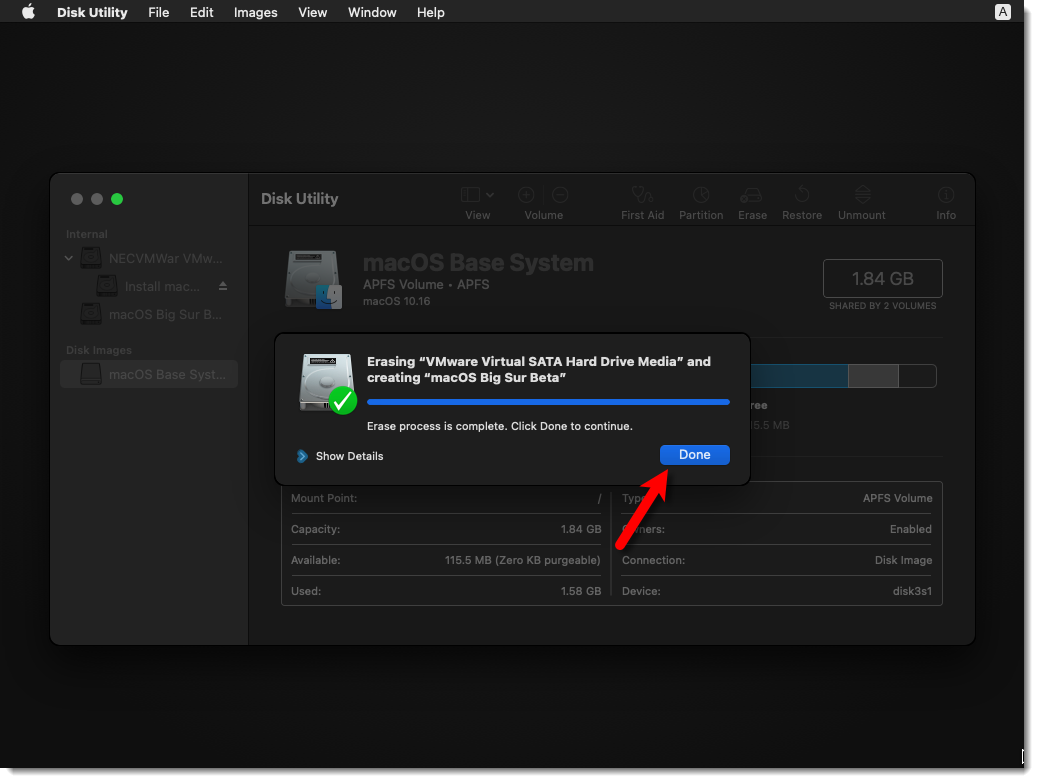The width and height of the screenshot is (1038, 782).
Task: Click the input source A icon
Action: 1003,12
